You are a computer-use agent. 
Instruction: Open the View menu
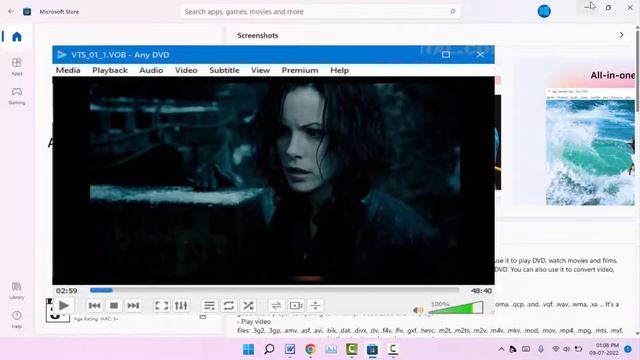260,70
